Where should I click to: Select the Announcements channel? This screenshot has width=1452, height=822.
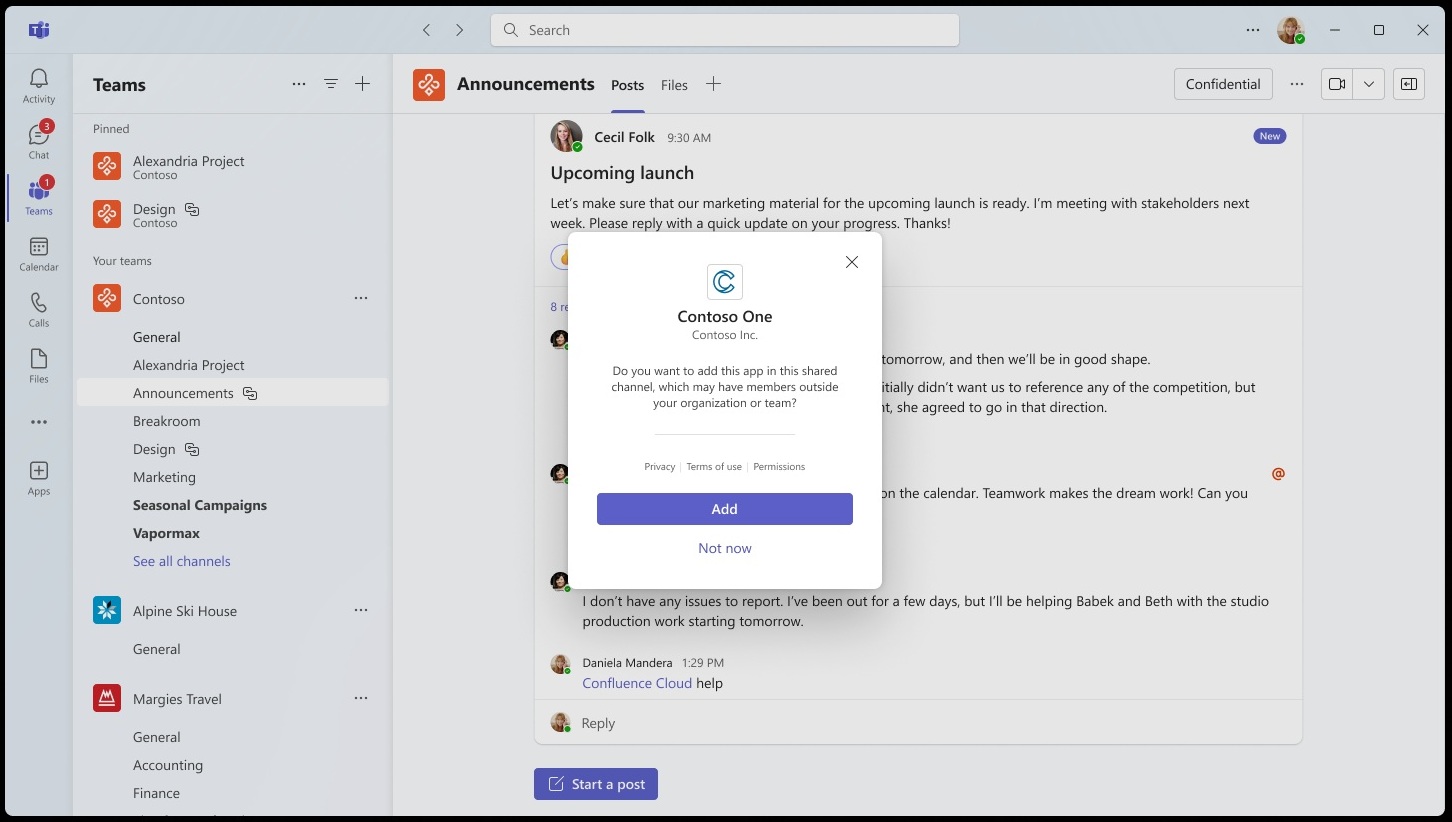click(x=232, y=393)
